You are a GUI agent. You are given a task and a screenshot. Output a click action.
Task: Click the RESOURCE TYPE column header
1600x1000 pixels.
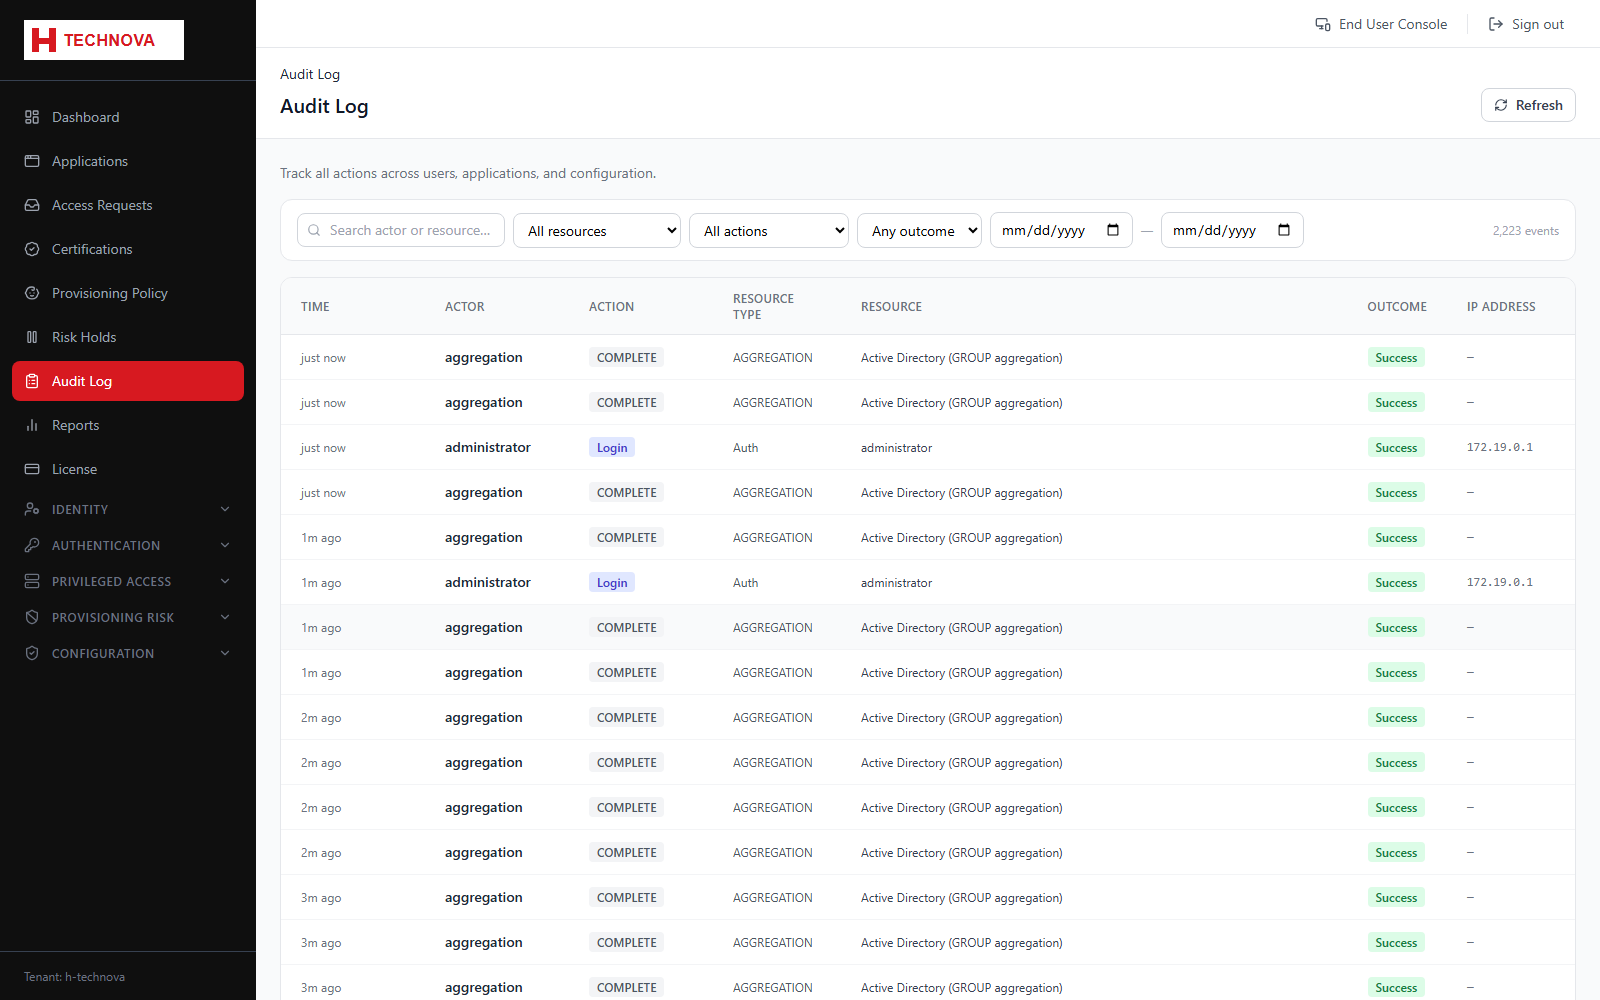(x=763, y=307)
